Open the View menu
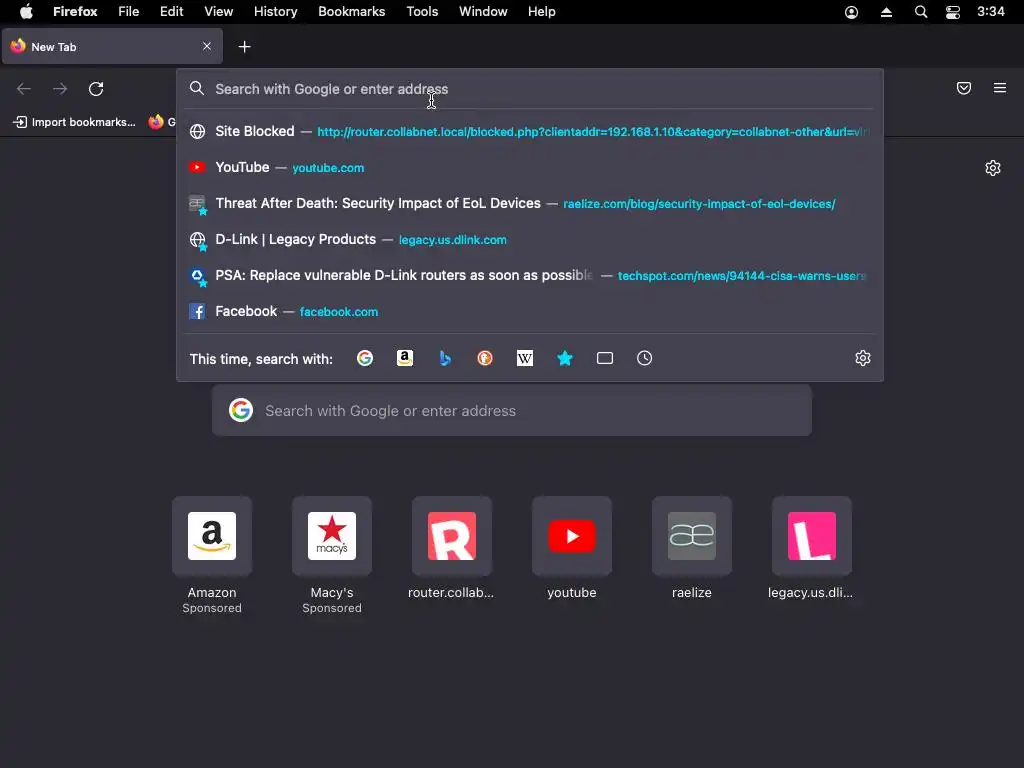The image size is (1024, 768). tap(218, 12)
